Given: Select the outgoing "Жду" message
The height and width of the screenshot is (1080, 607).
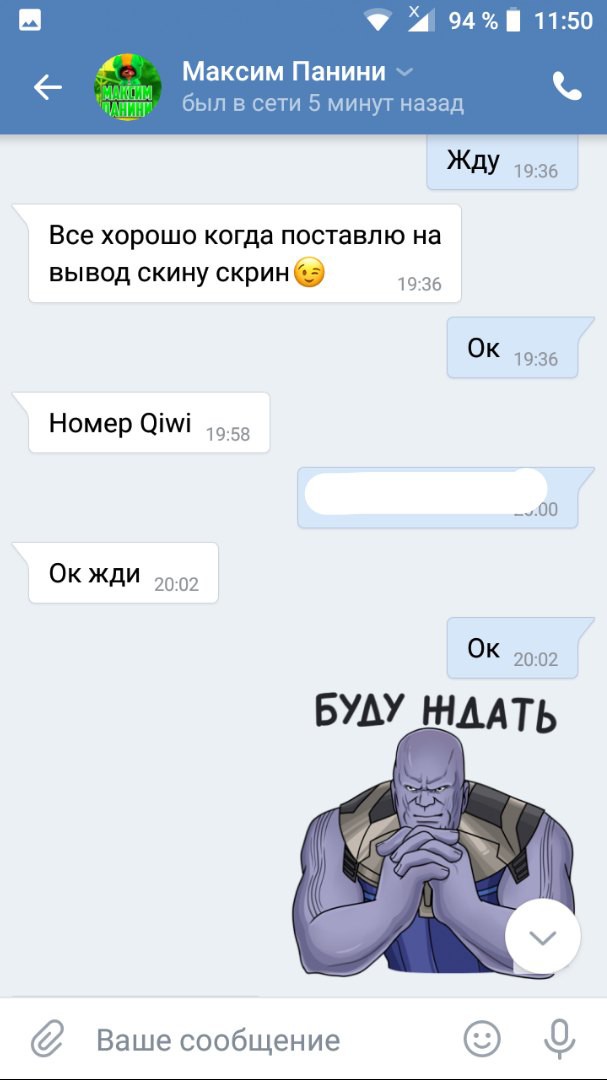Looking at the screenshot, I should coord(502,163).
